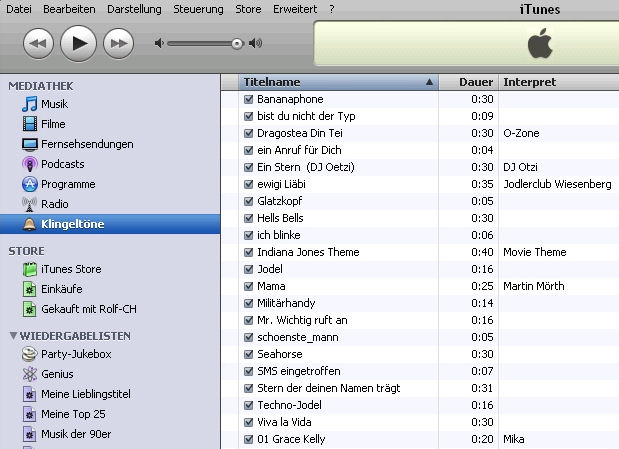
Task: Select the song 'ein Anruf für Dich'
Action: (x=299, y=150)
